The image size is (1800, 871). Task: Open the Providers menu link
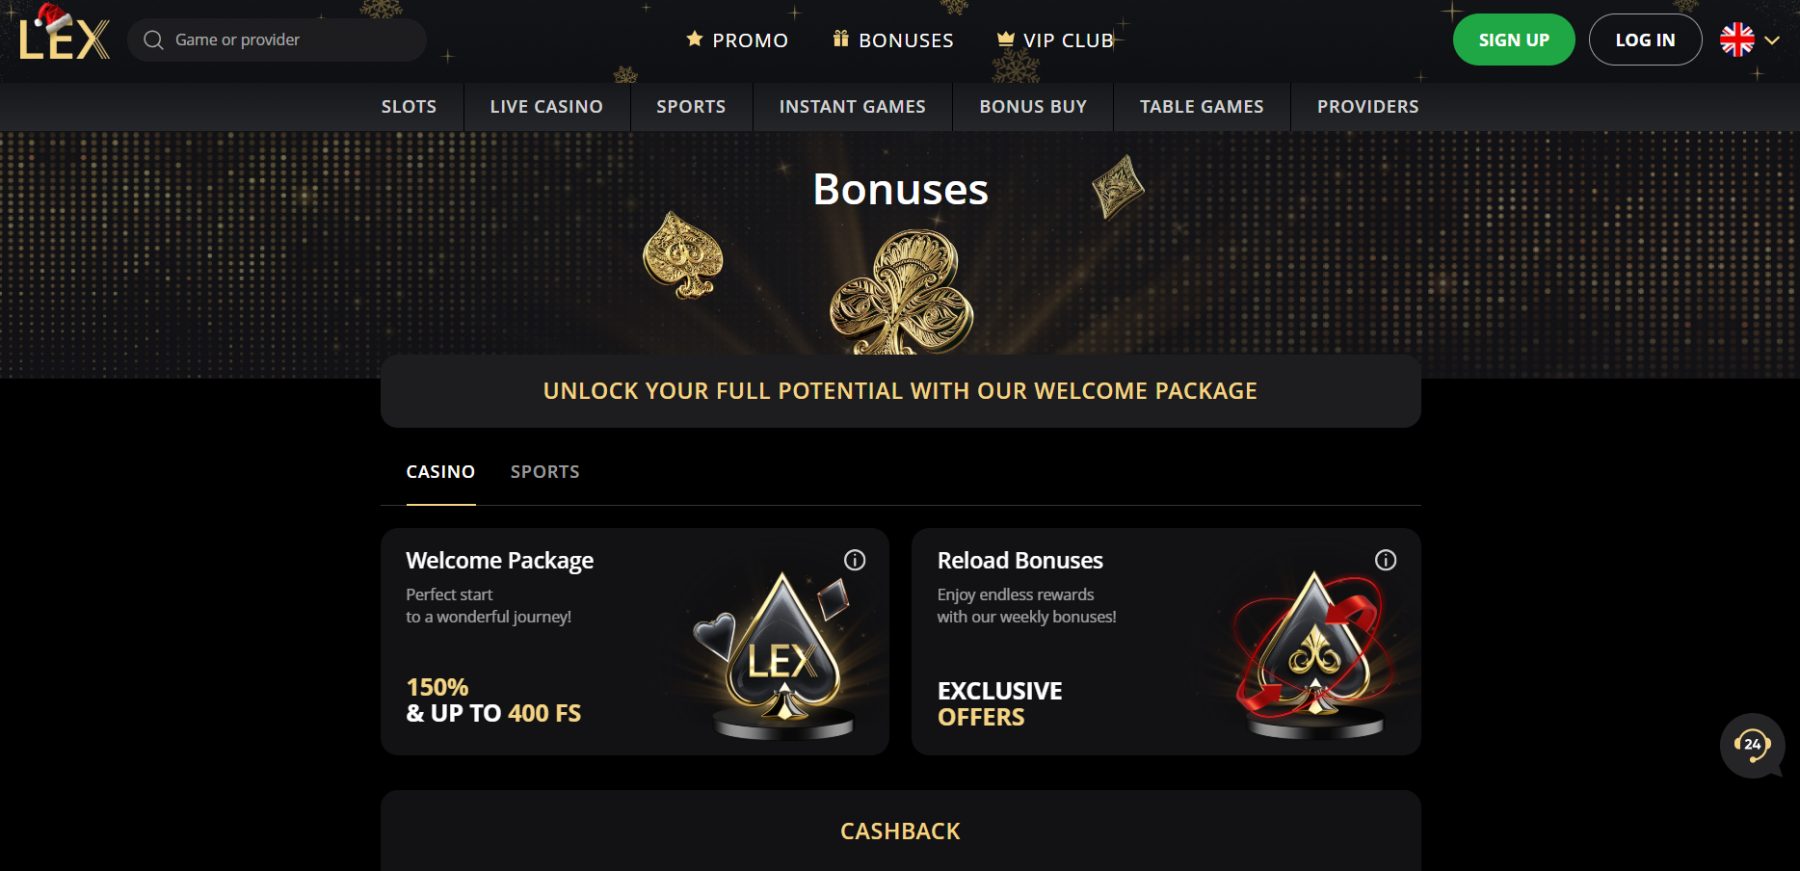point(1367,107)
